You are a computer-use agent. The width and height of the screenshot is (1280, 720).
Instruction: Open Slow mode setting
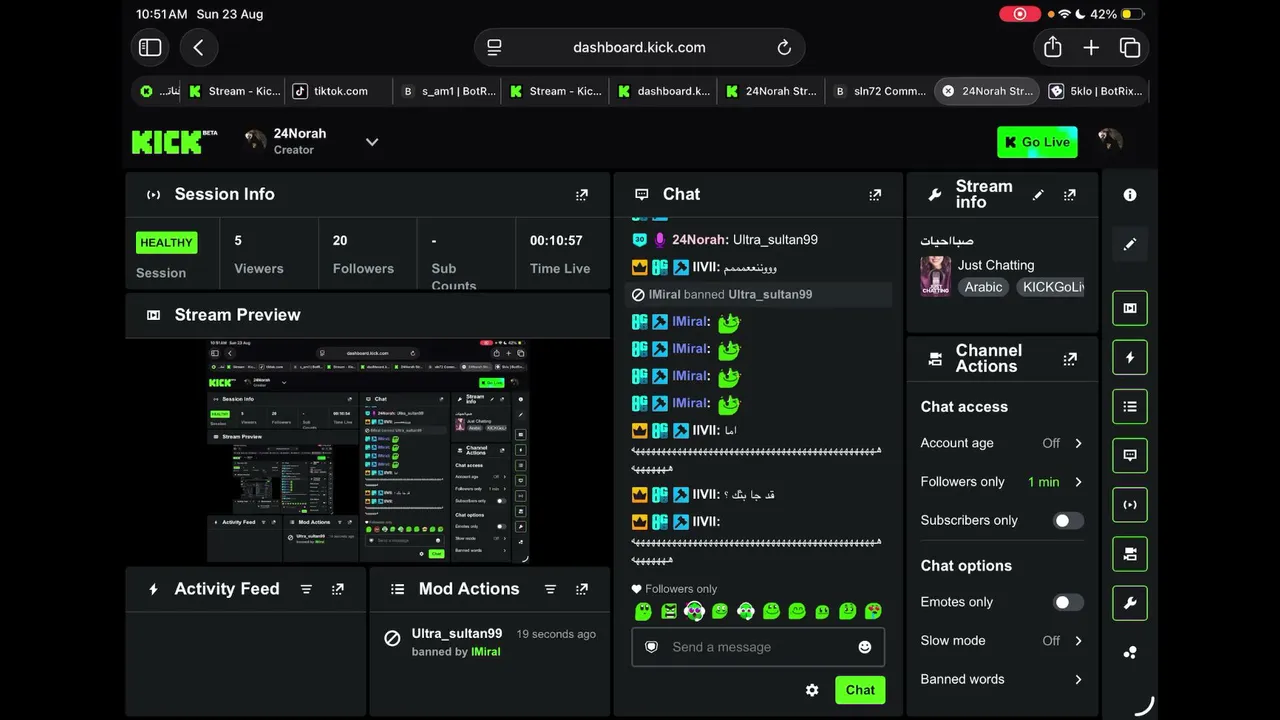pos(1002,641)
